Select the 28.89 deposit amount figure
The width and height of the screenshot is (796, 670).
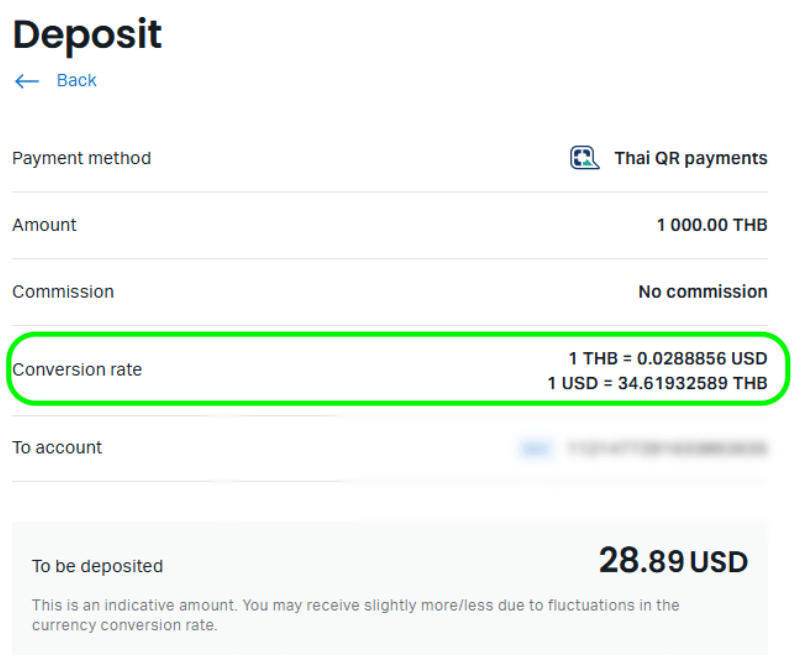[642, 561]
